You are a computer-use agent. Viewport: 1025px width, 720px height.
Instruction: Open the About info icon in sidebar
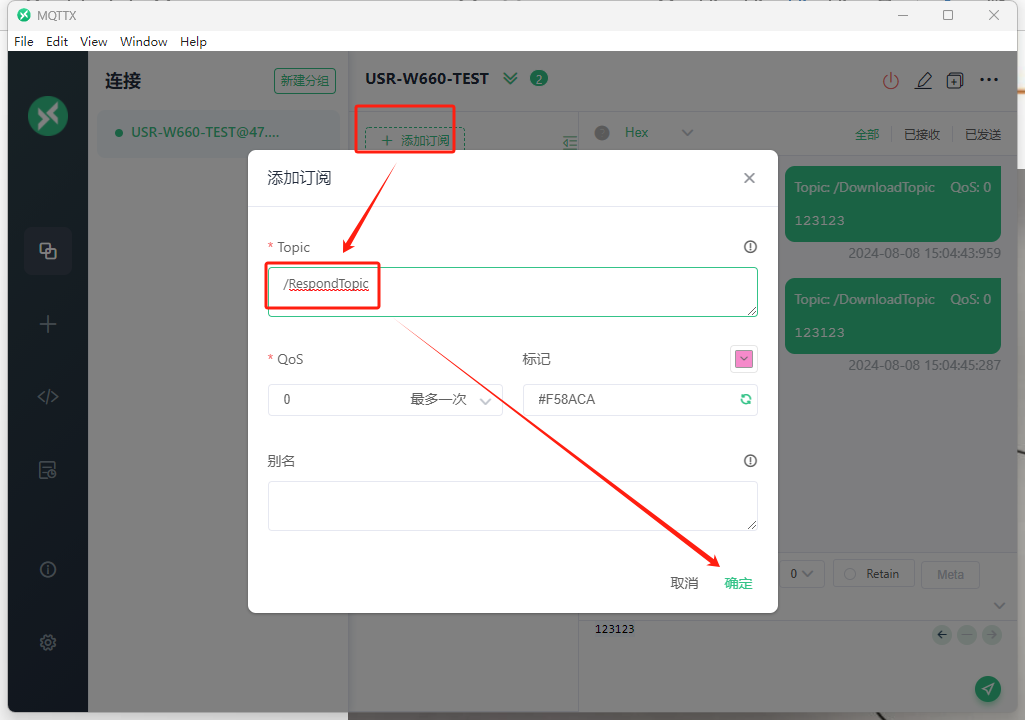click(x=48, y=570)
